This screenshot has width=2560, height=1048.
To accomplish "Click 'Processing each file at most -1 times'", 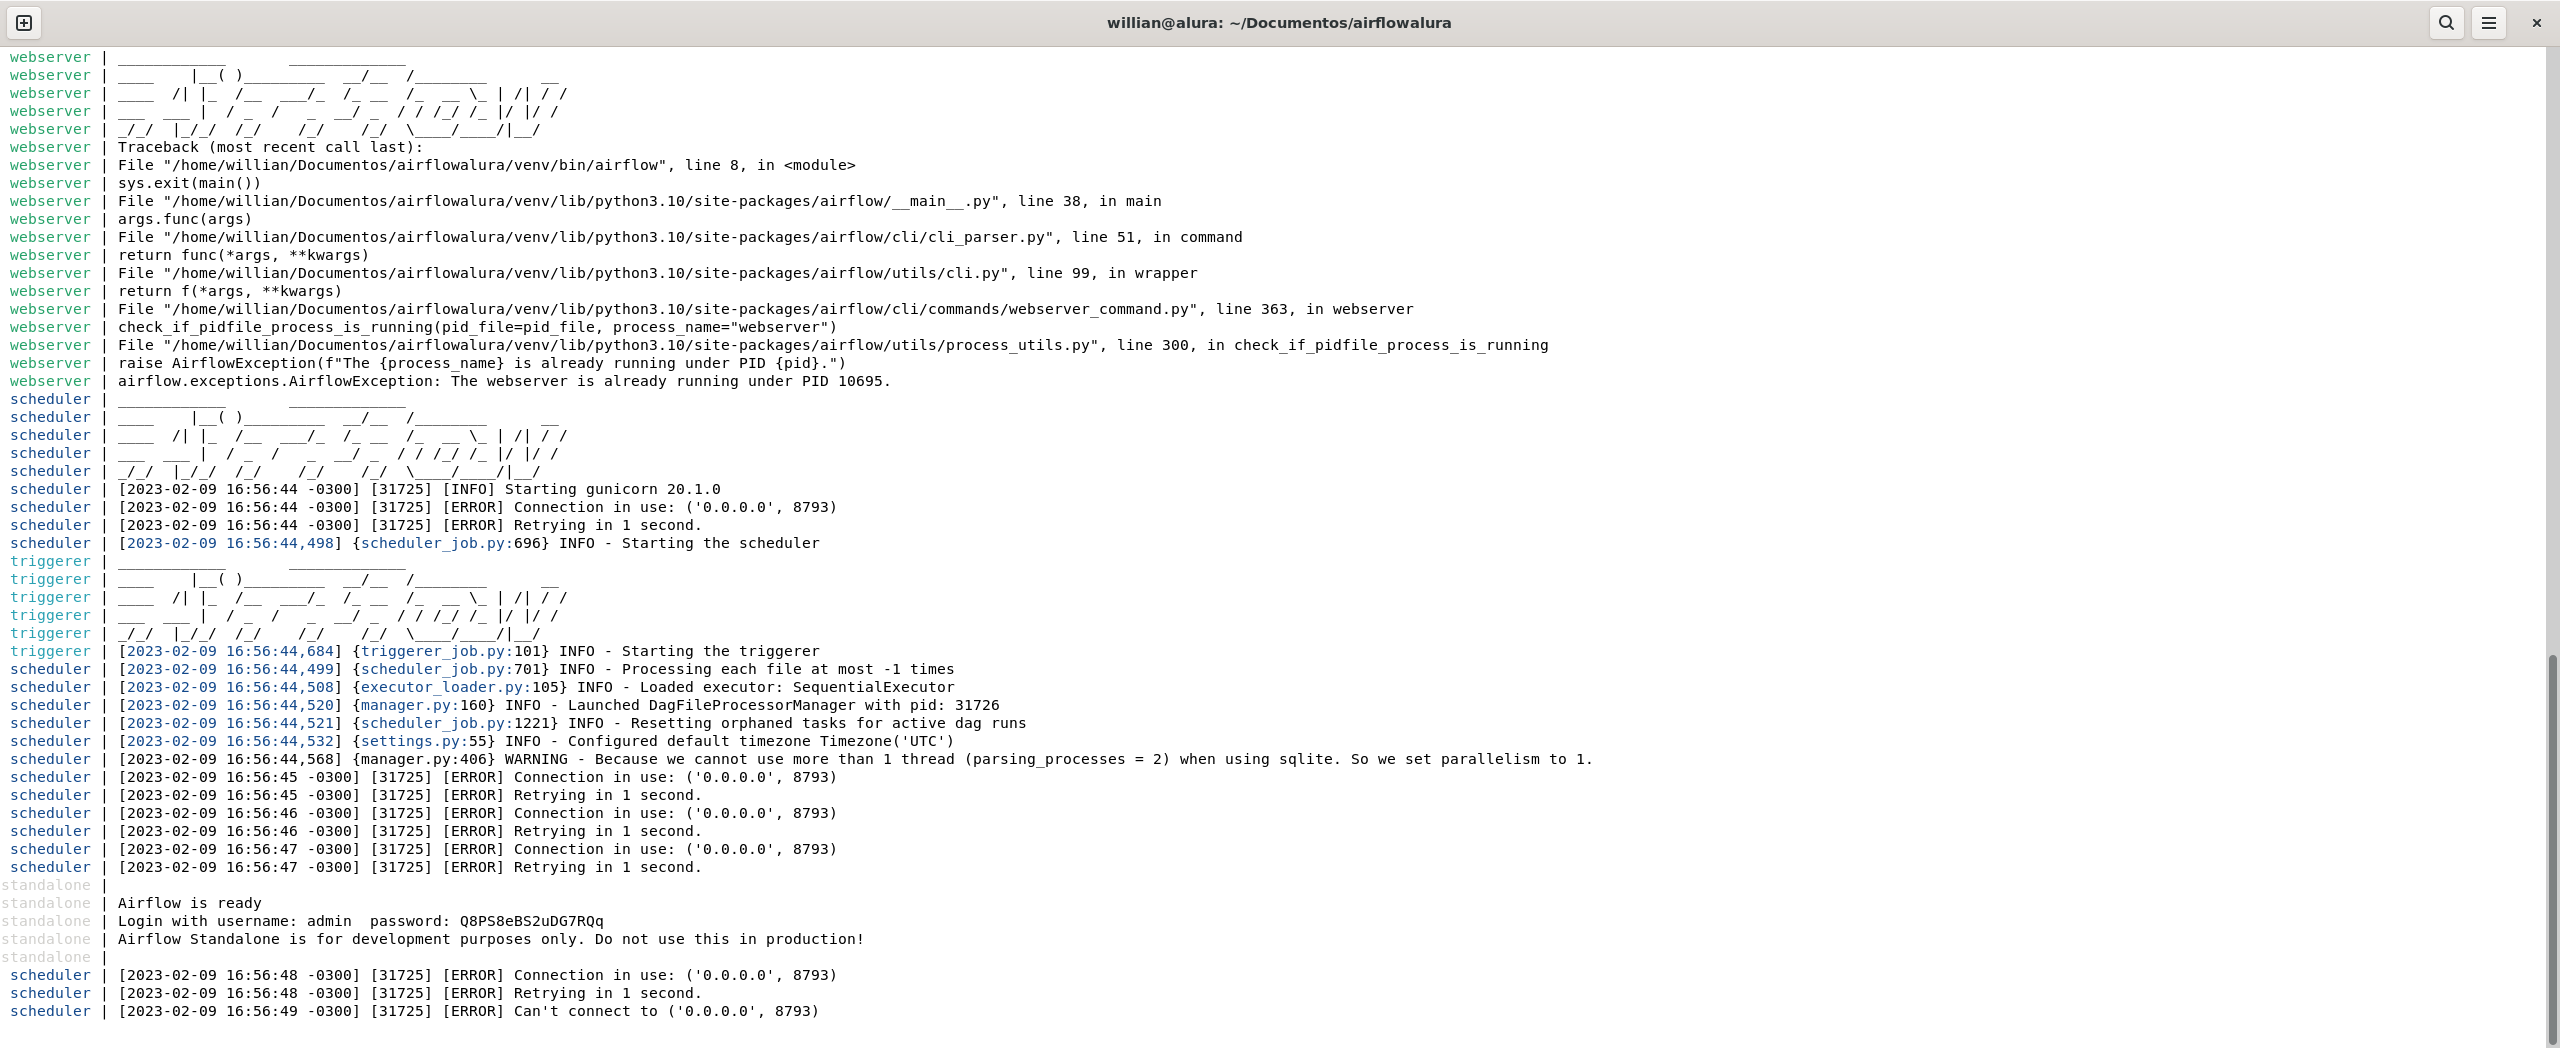I will point(788,669).
